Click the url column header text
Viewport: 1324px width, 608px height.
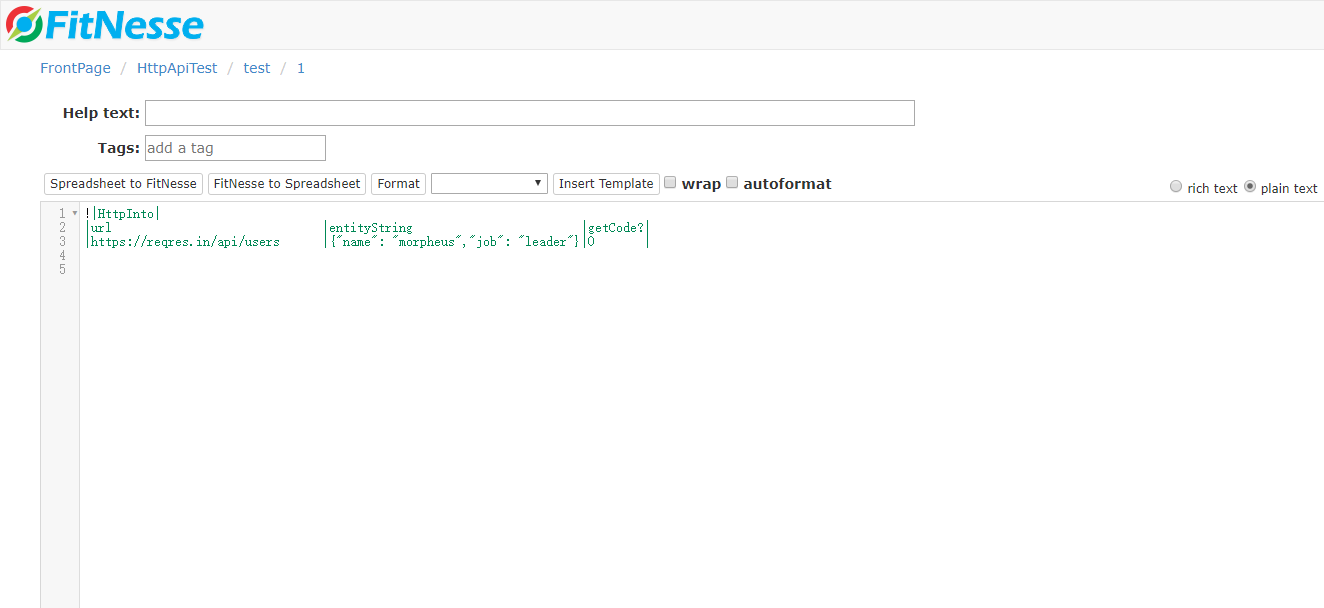(101, 228)
